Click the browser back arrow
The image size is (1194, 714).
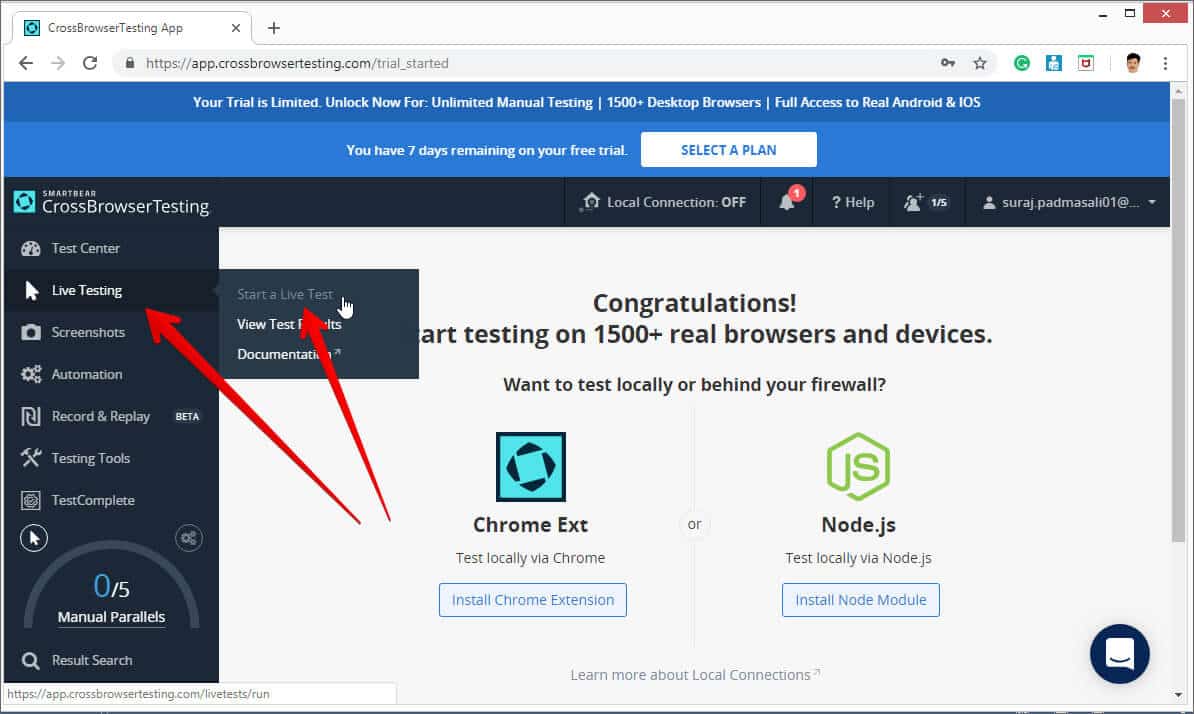point(26,63)
